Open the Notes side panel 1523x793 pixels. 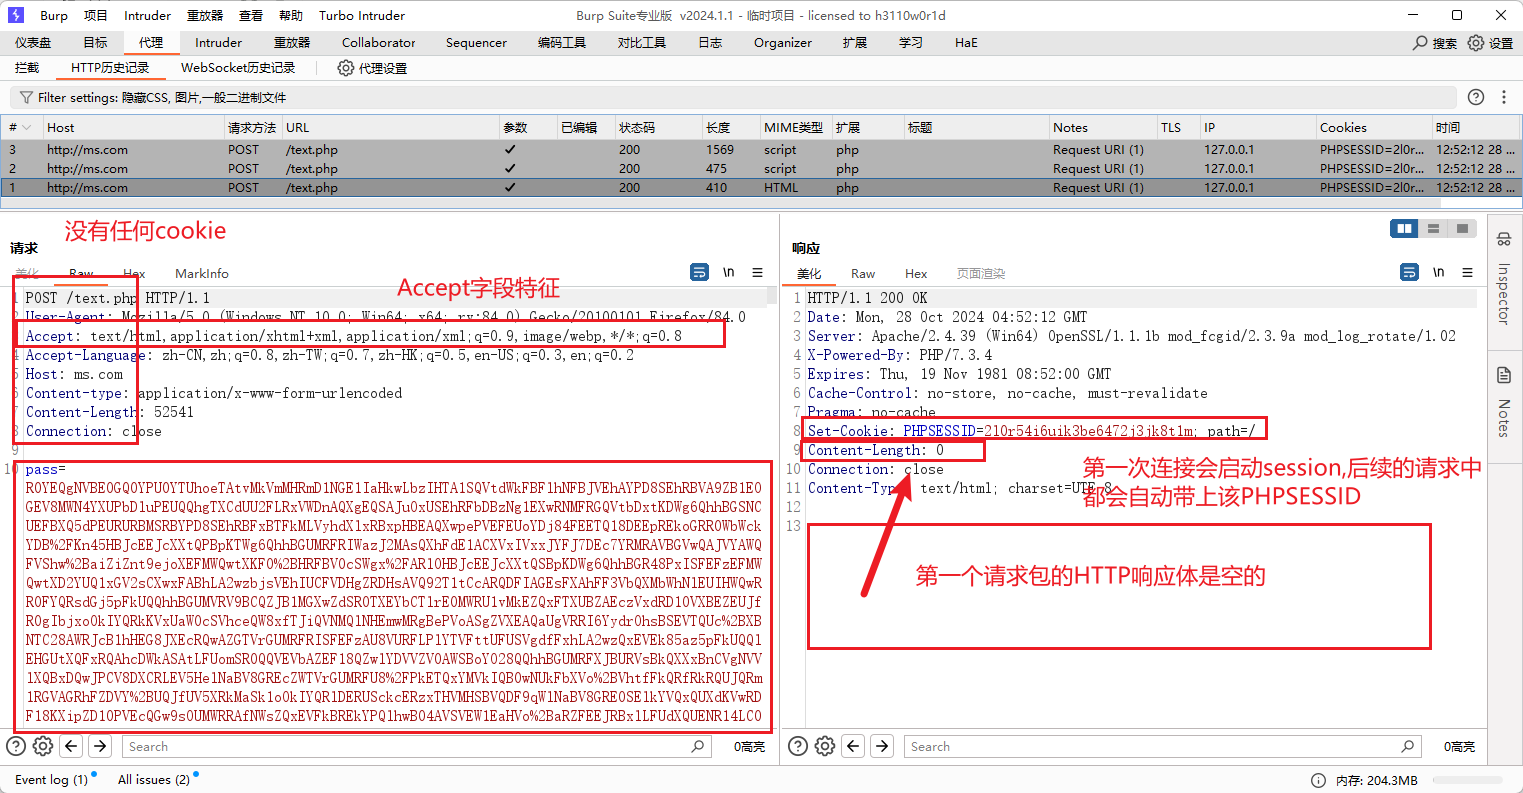point(1503,400)
